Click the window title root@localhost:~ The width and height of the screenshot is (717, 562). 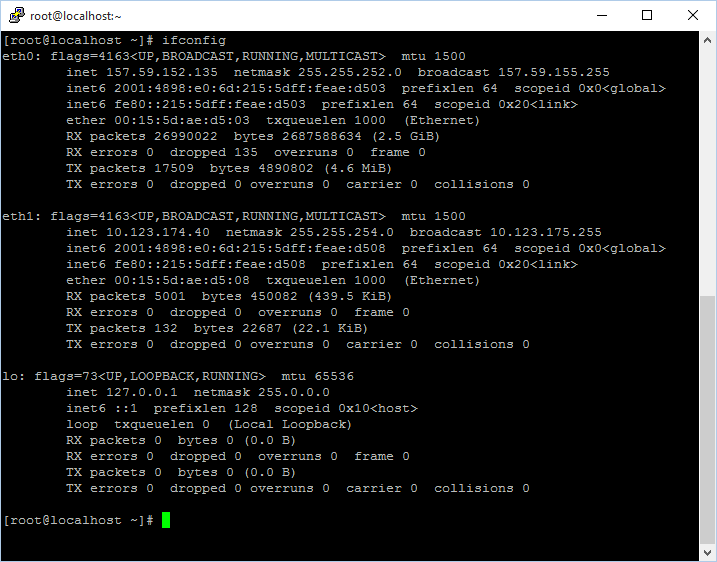click(75, 16)
